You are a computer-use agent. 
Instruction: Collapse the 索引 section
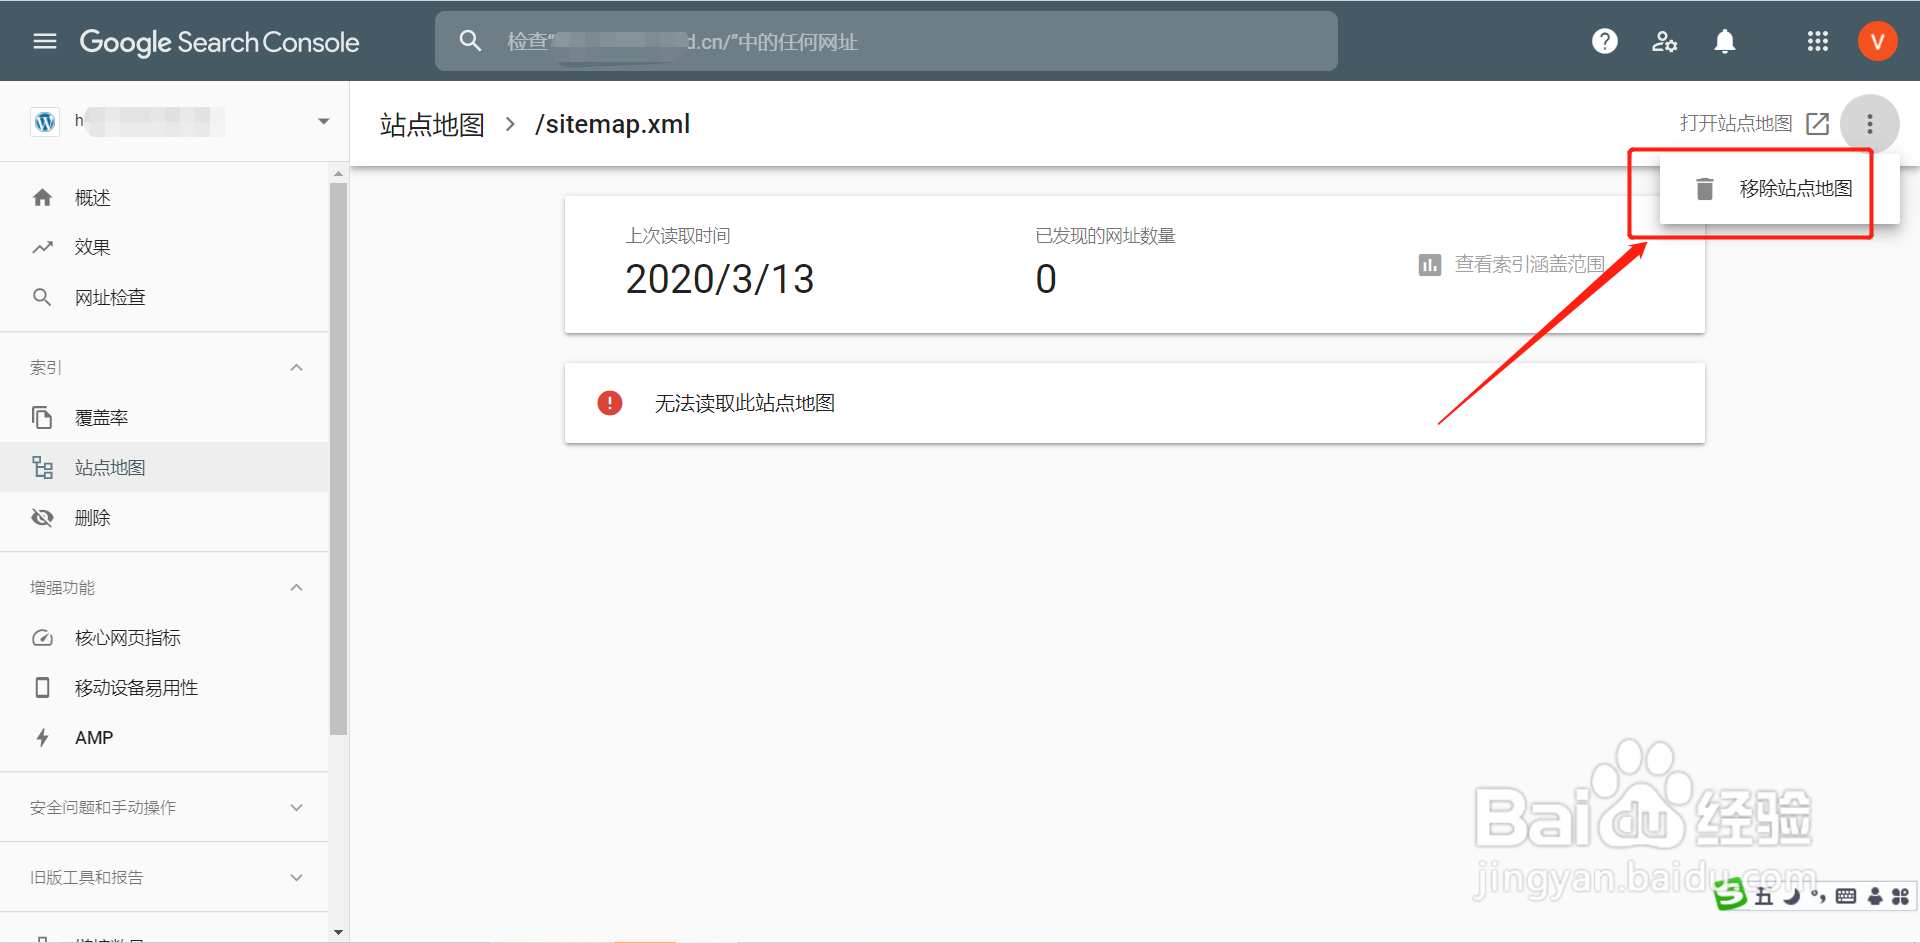coord(296,367)
